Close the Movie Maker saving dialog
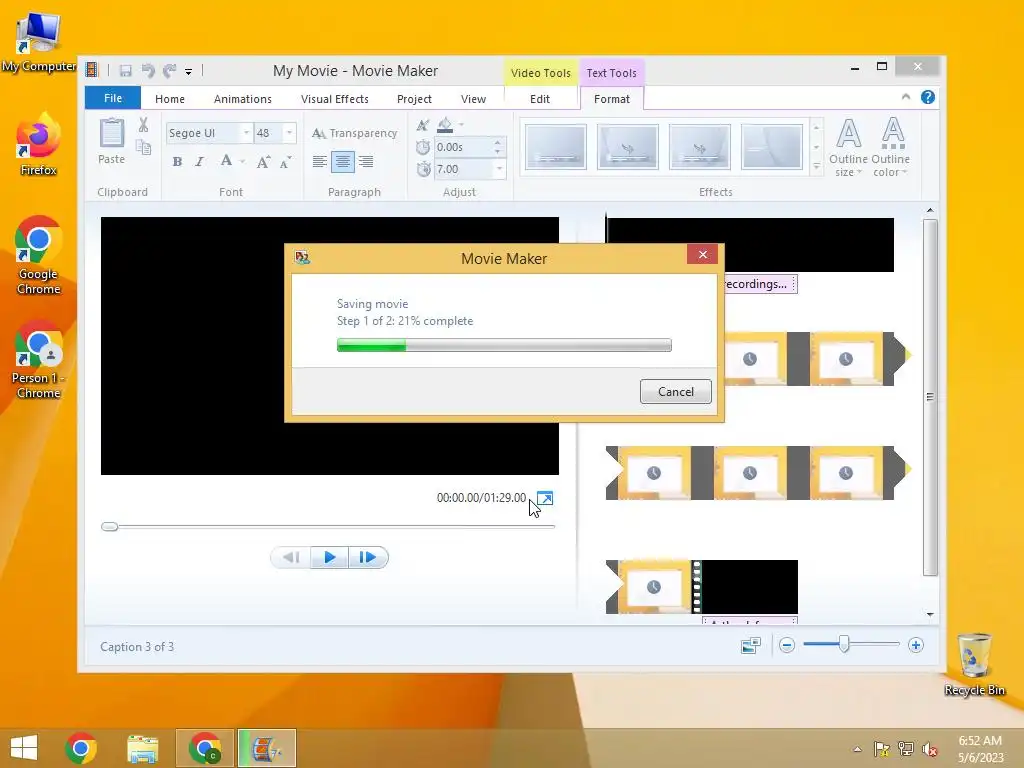The height and width of the screenshot is (768, 1024). (703, 255)
